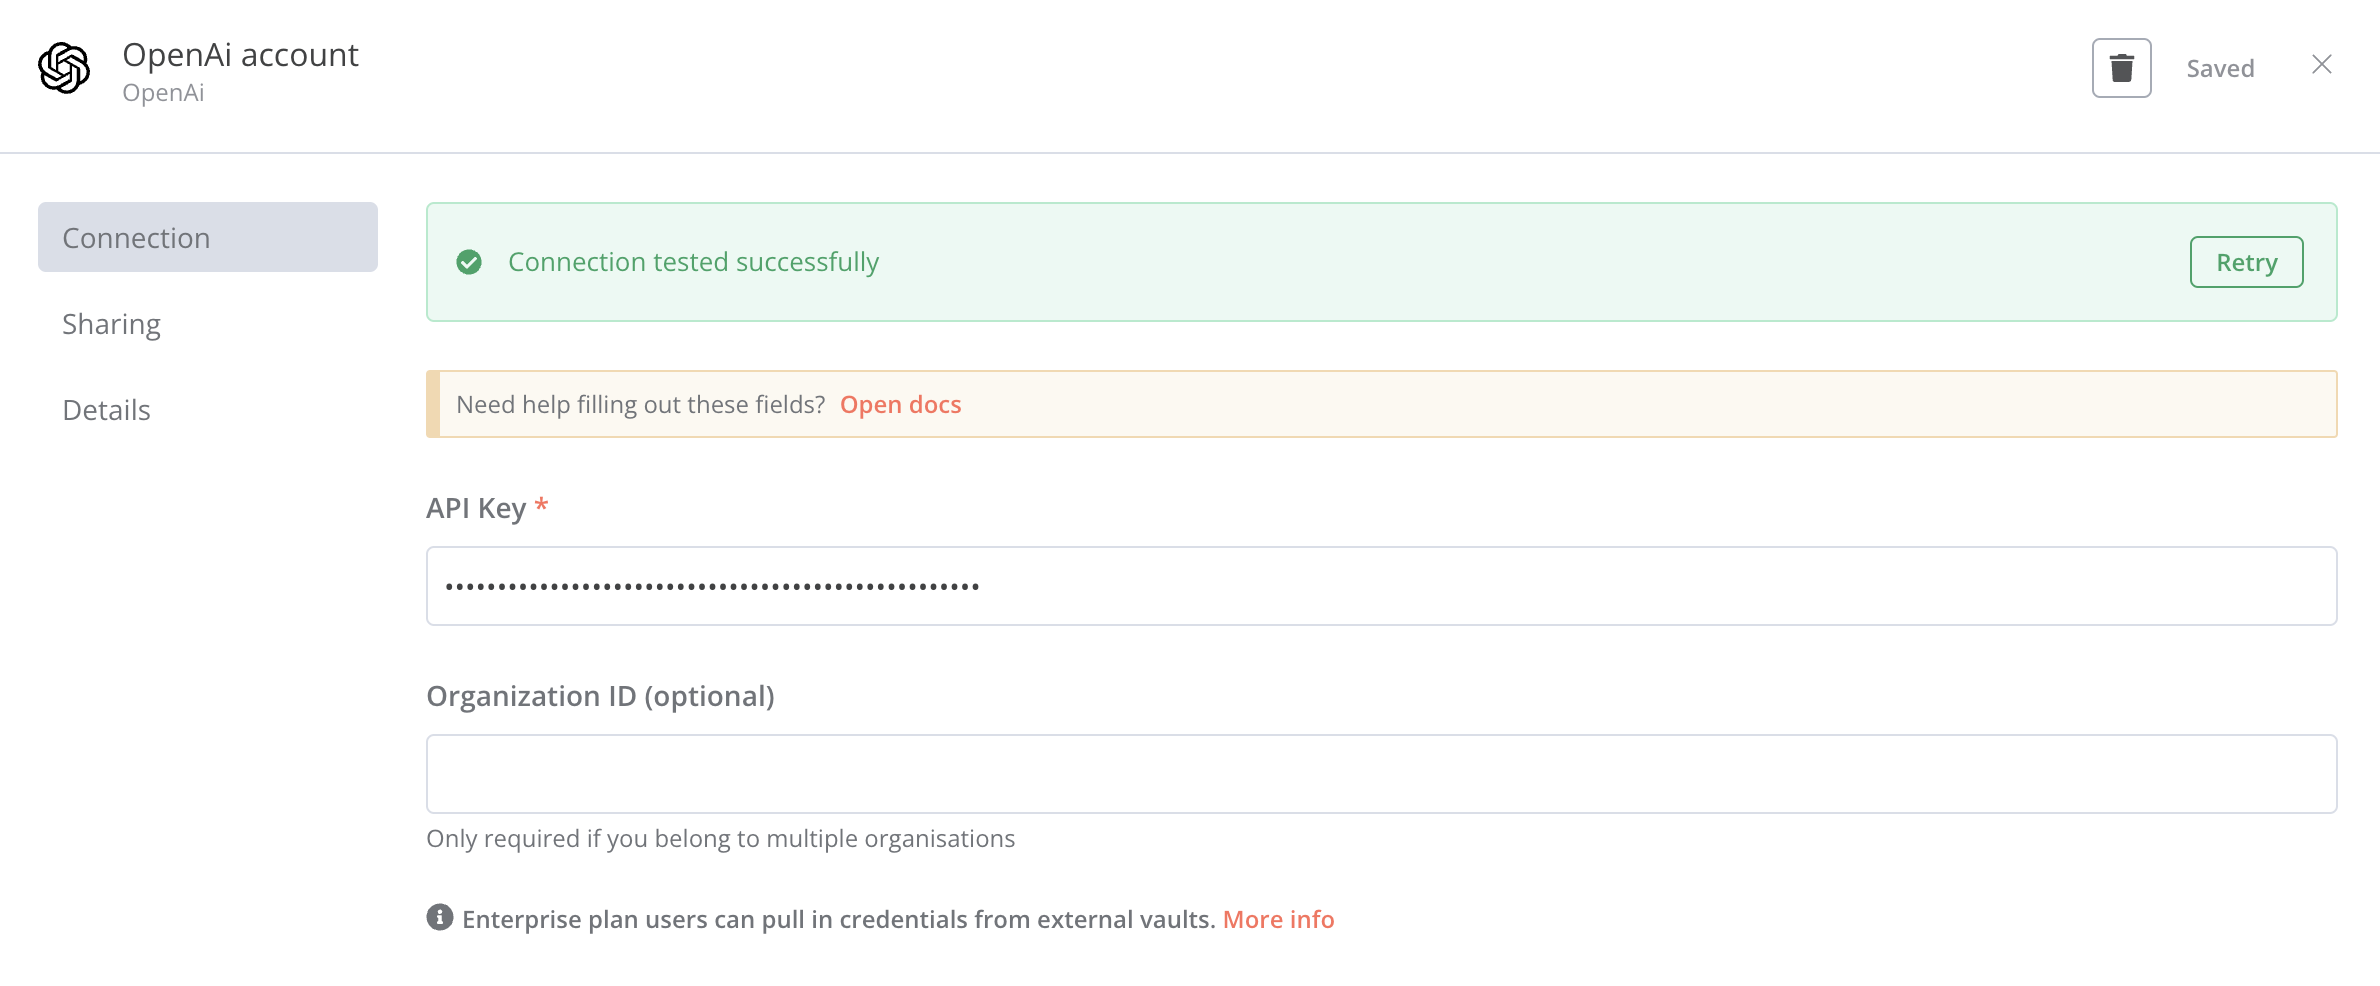Screen dimensions: 2380x986
Task: Click the info icon beside Enterprise plan note
Action: tap(440, 917)
